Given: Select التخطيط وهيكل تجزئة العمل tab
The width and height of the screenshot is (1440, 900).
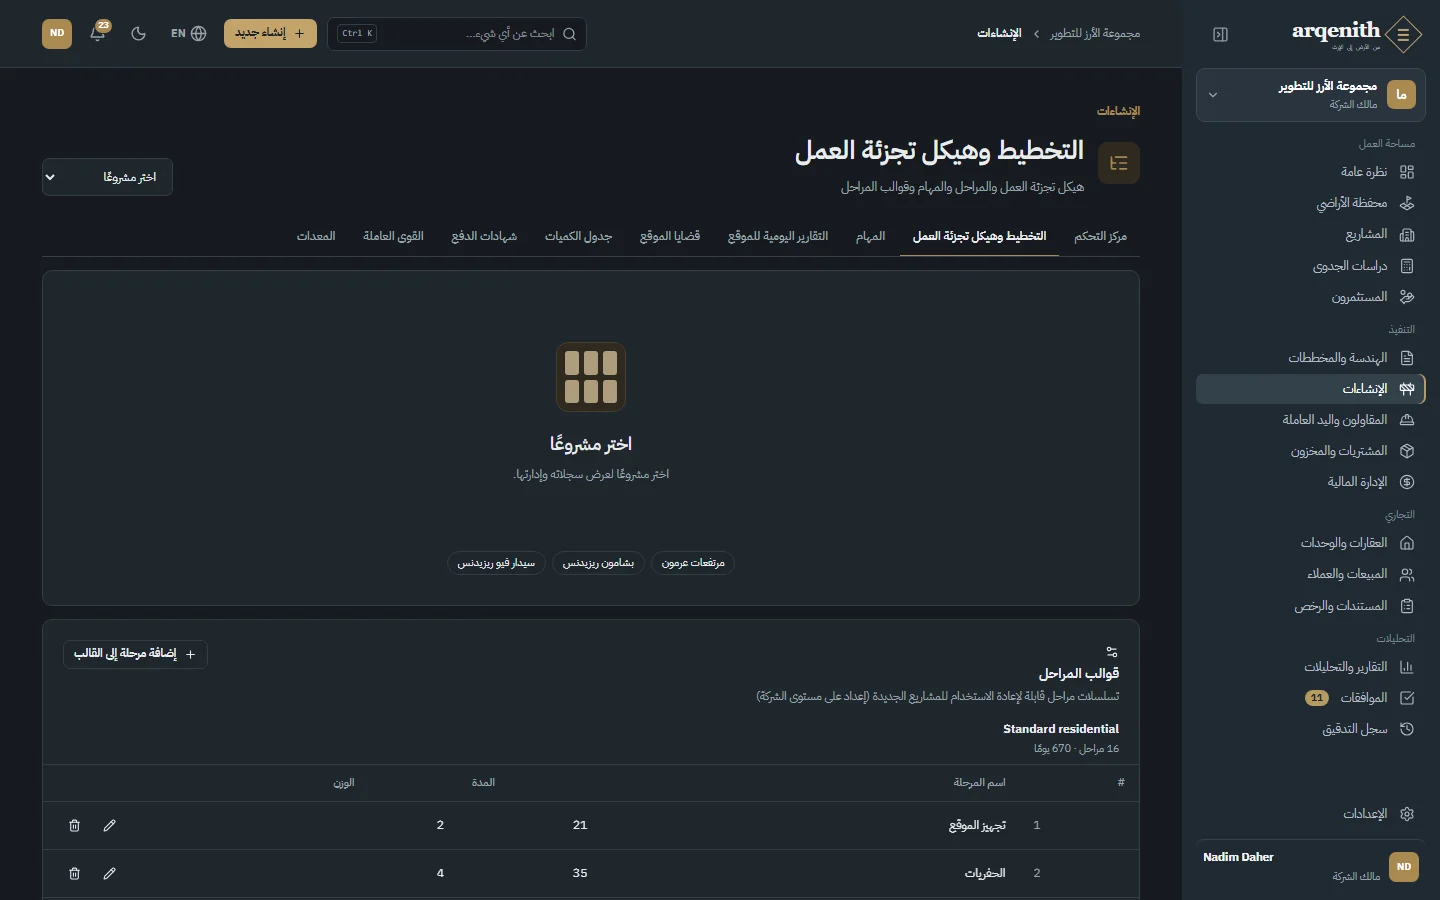Looking at the screenshot, I should coord(979,236).
